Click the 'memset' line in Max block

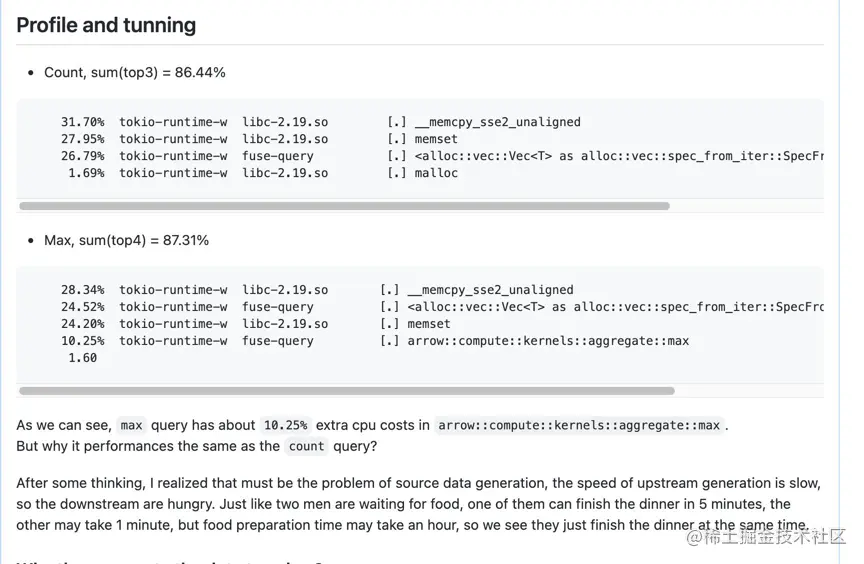tap(429, 324)
